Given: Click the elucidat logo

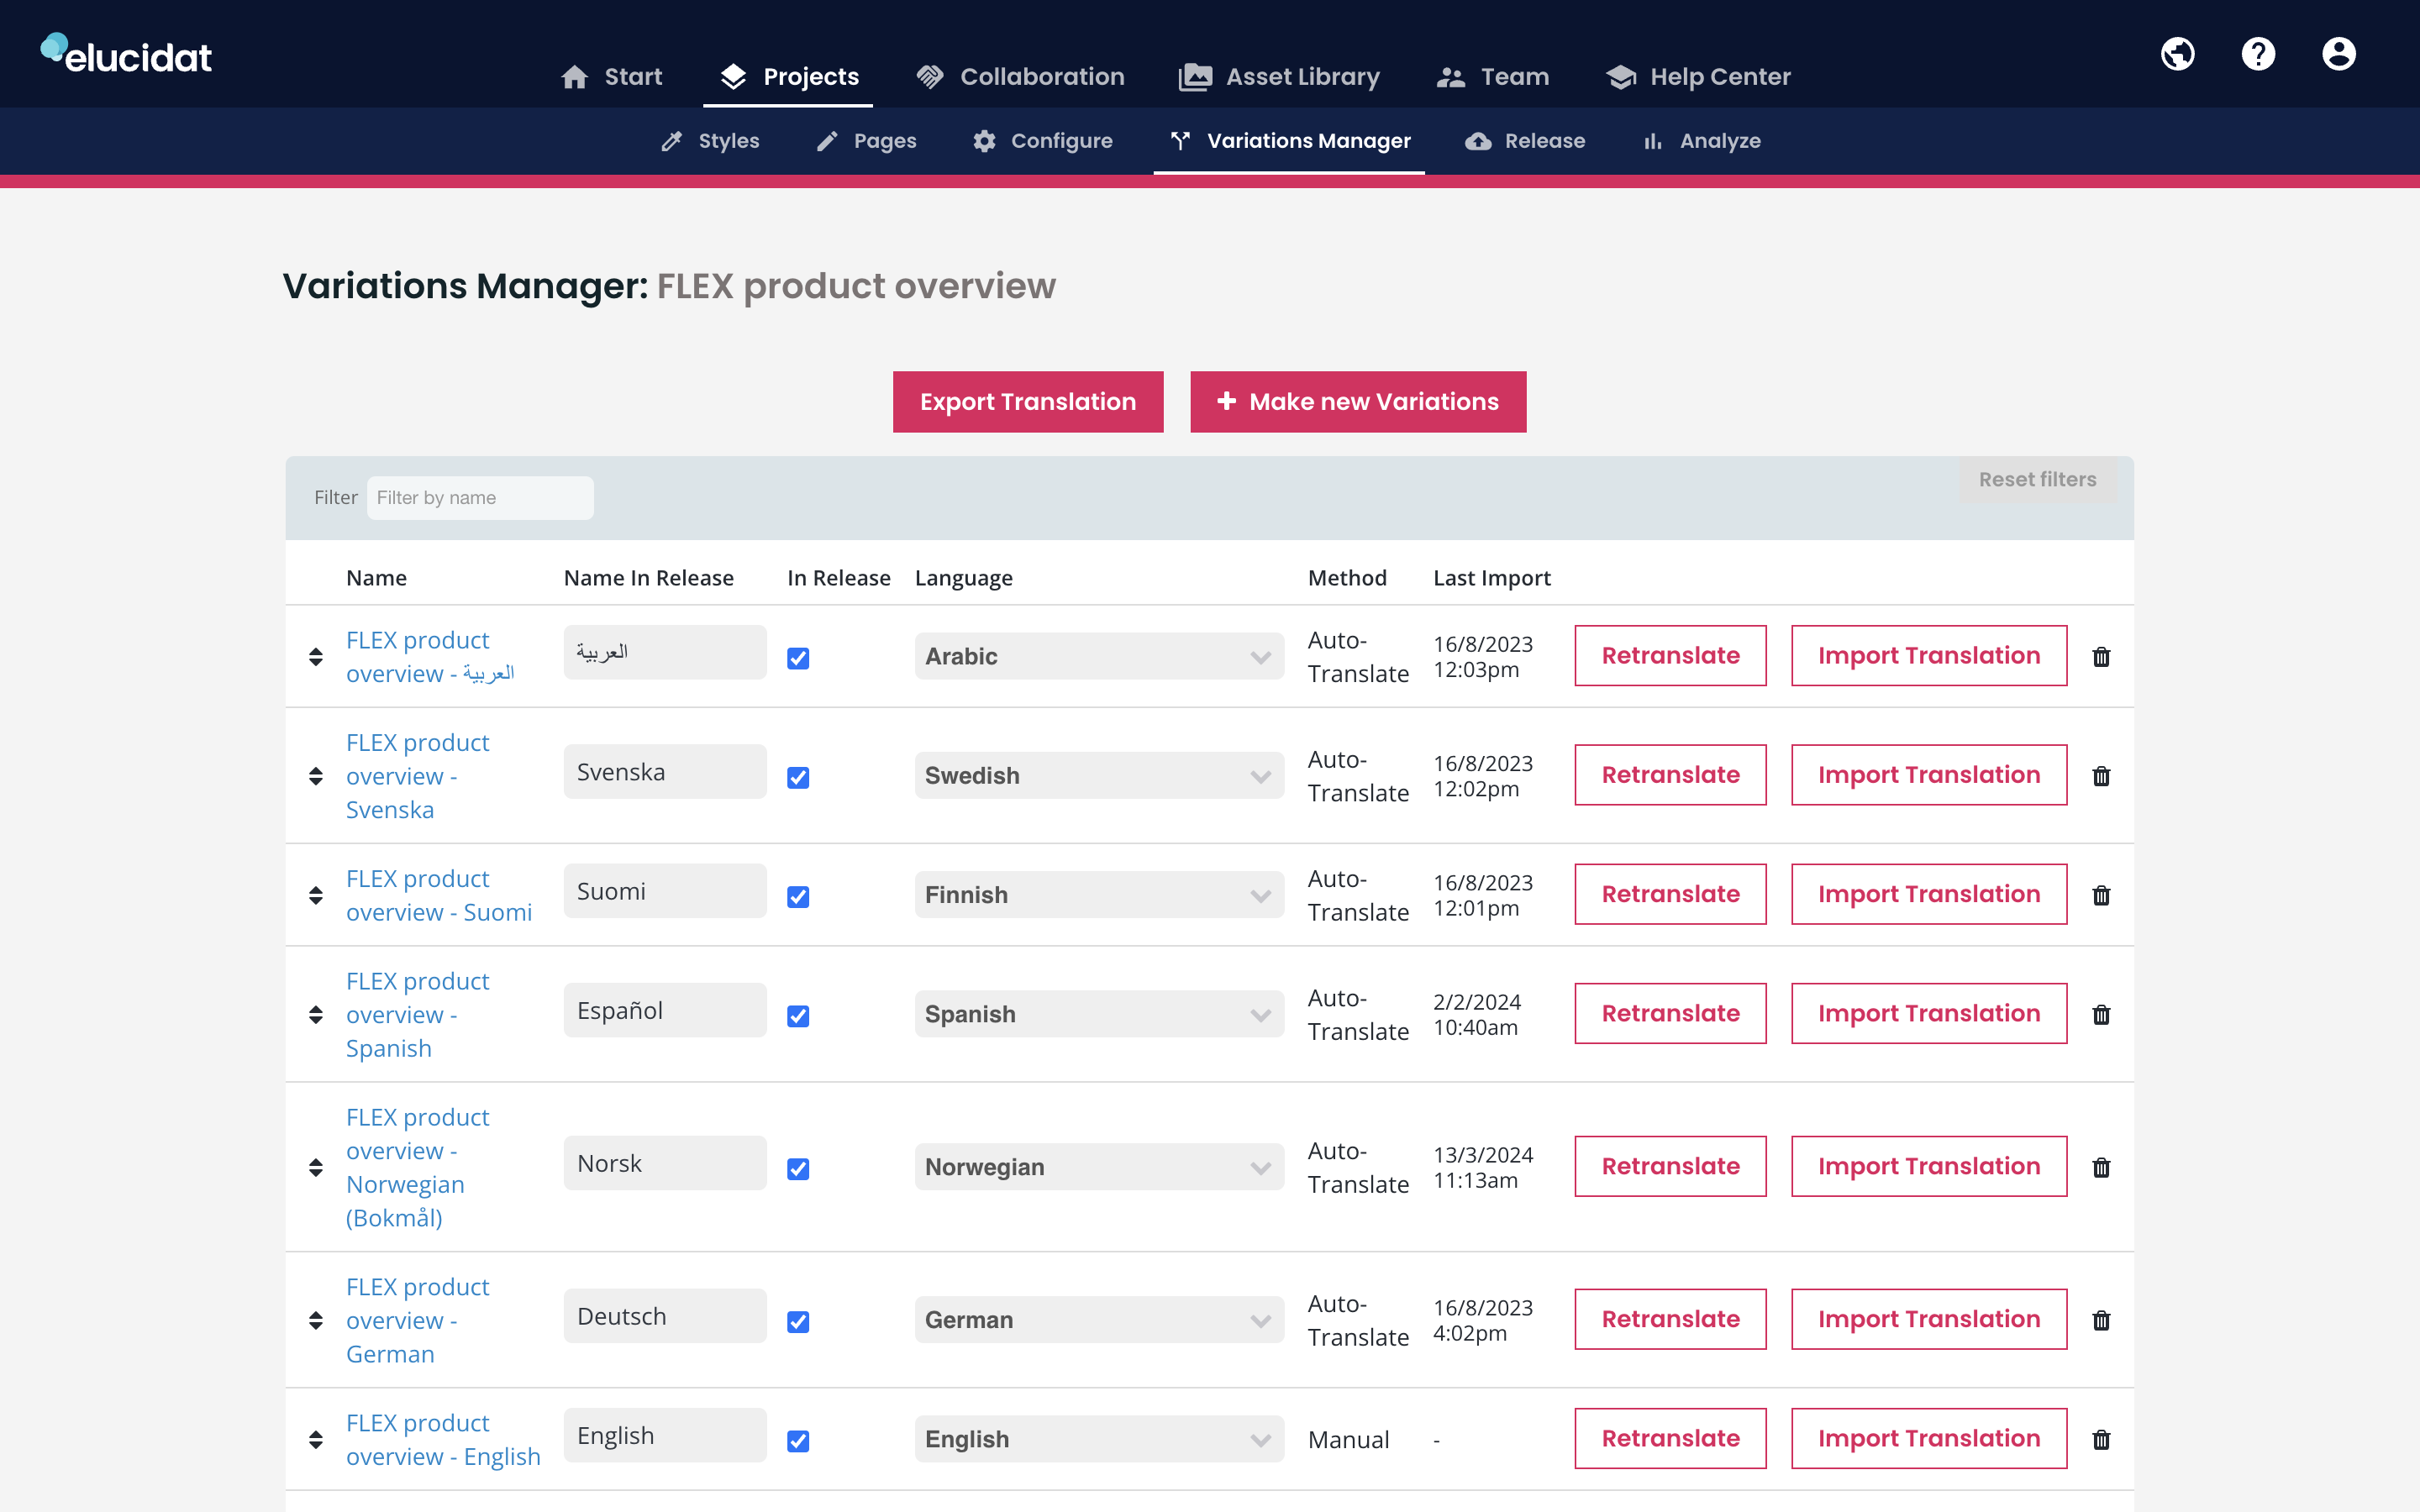Looking at the screenshot, I should pos(125,53).
